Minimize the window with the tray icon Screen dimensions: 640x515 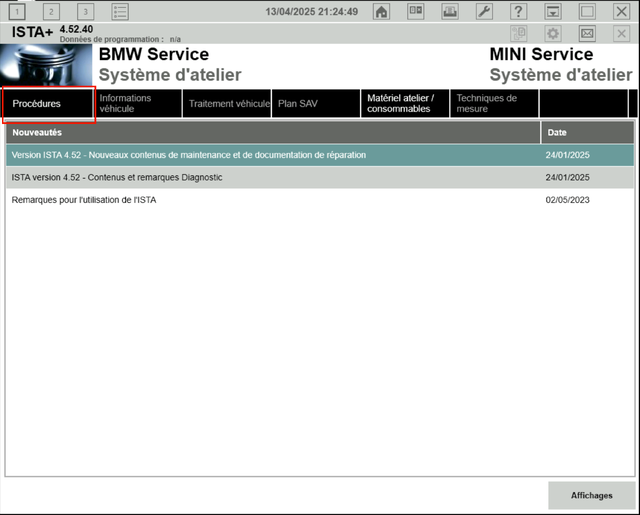point(553,11)
